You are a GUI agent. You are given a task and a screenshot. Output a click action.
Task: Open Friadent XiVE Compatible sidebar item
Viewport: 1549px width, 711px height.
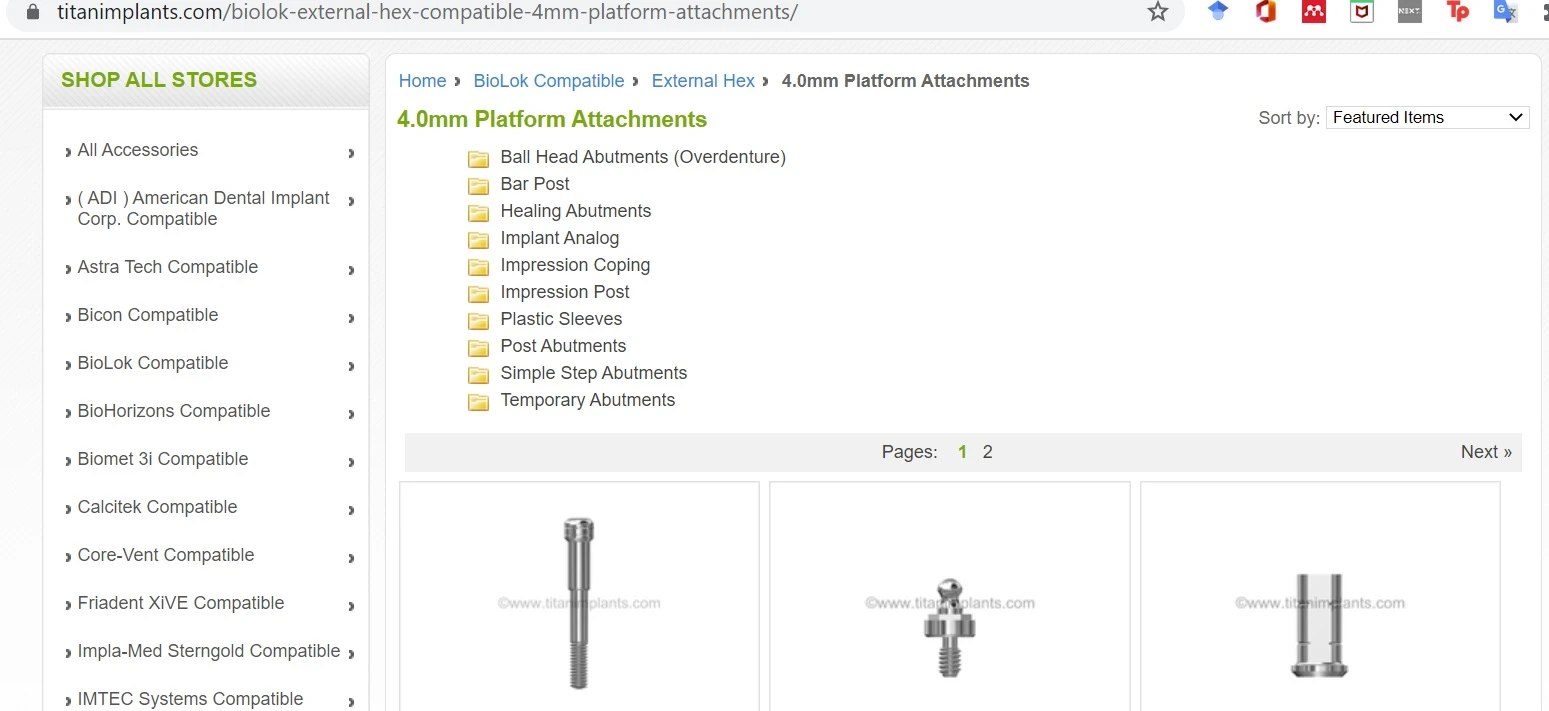(181, 603)
